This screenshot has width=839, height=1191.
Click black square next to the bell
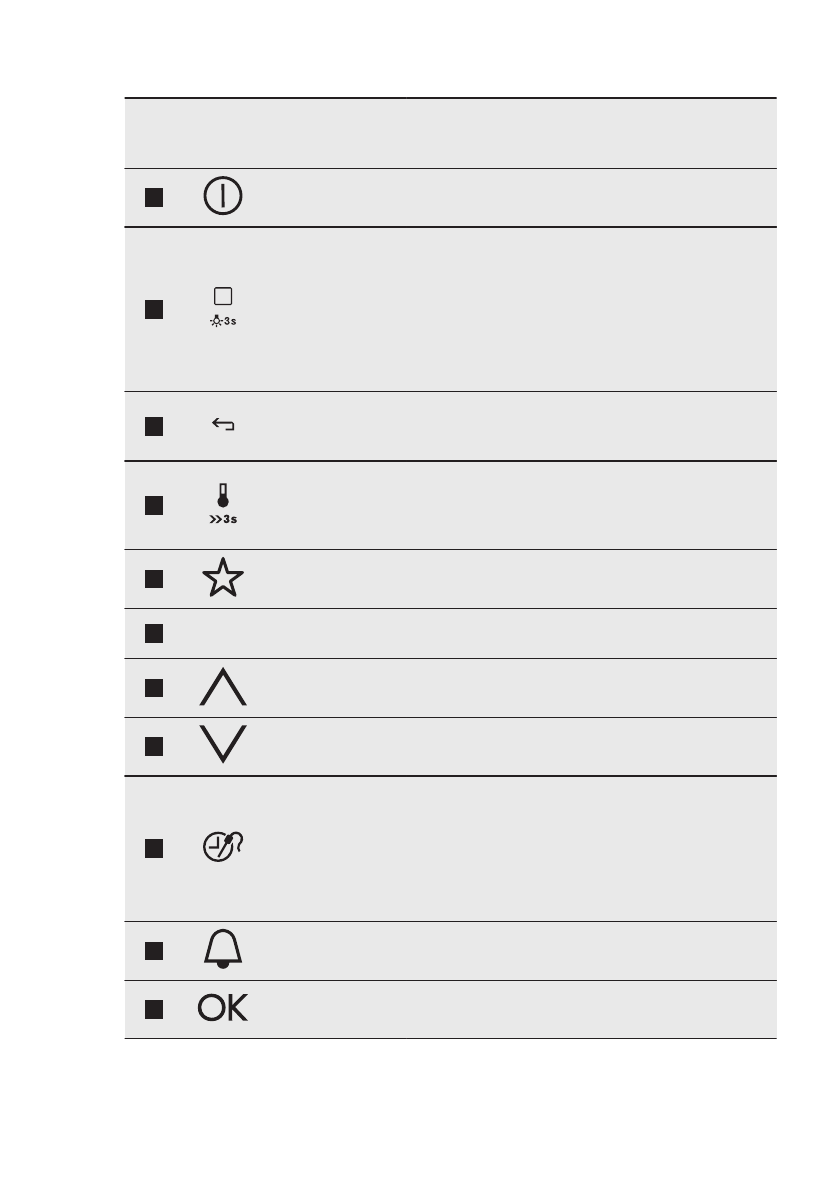coord(153,950)
